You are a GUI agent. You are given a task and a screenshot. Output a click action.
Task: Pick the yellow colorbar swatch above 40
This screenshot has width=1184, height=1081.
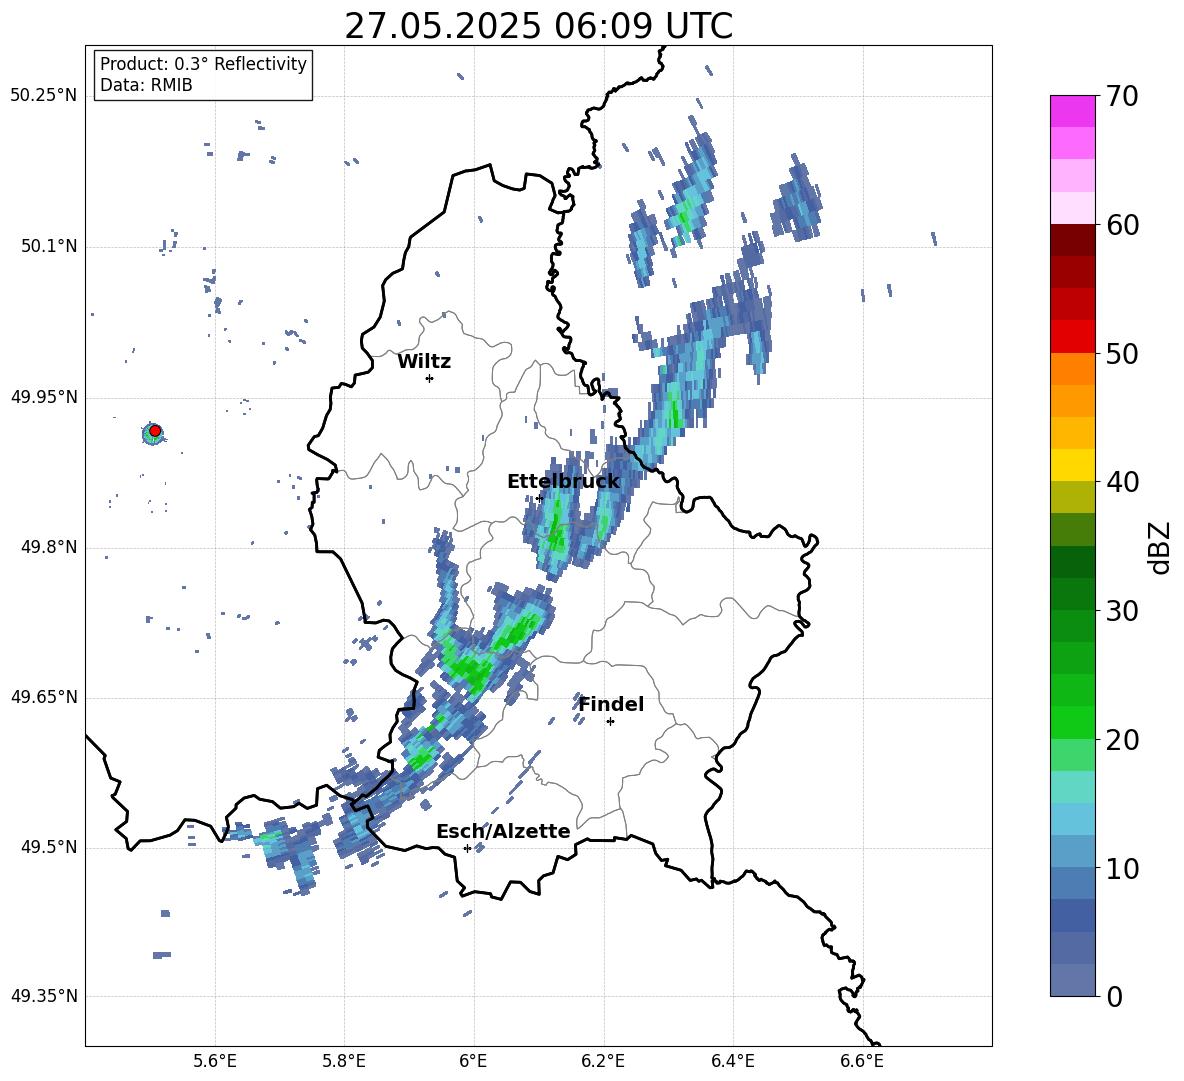click(1073, 466)
